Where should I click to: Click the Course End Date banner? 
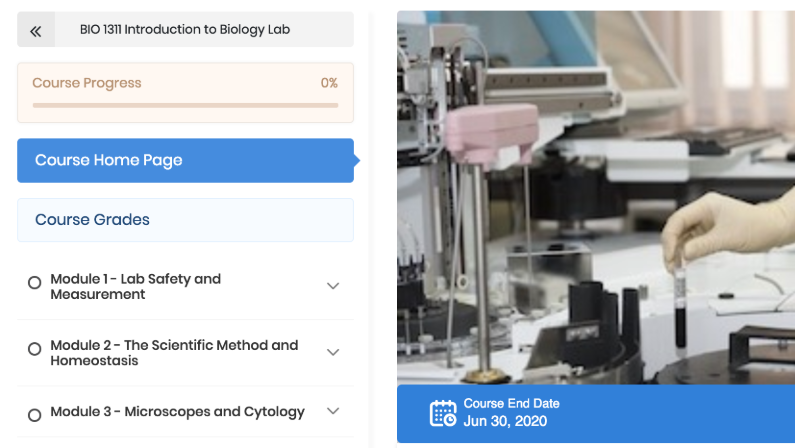596,414
